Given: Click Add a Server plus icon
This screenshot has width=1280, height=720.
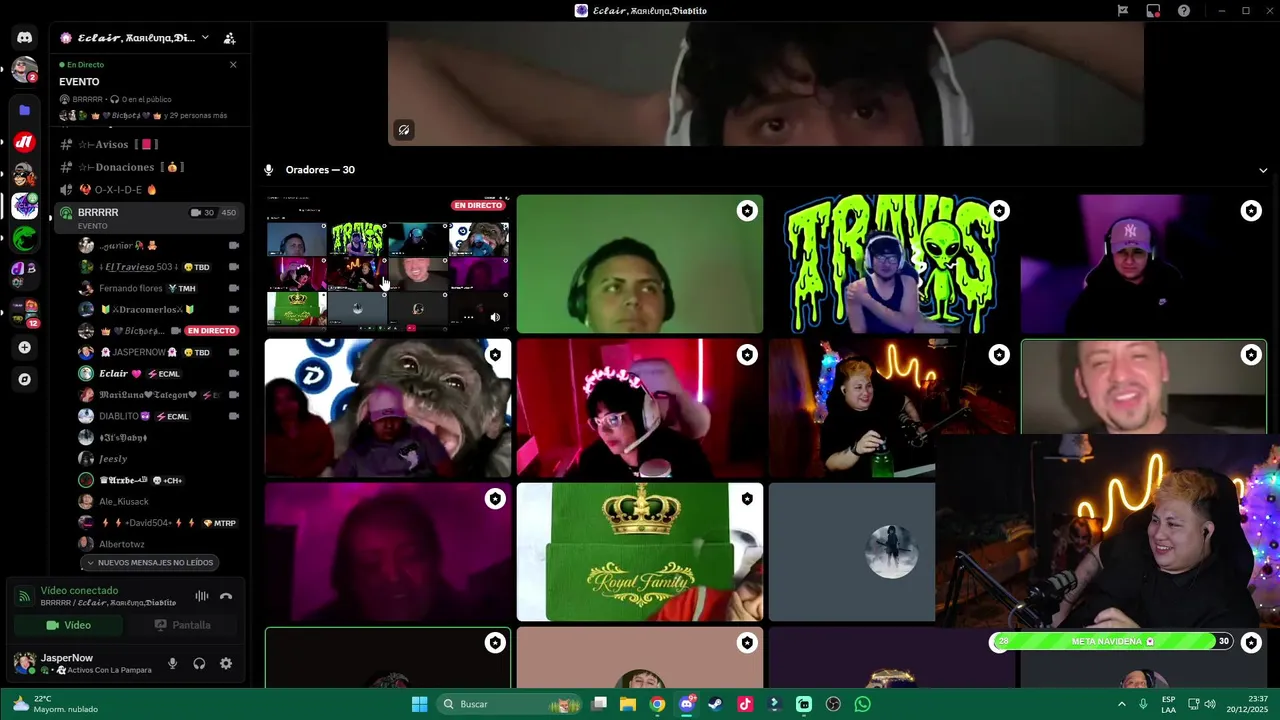Looking at the screenshot, I should click(x=24, y=347).
